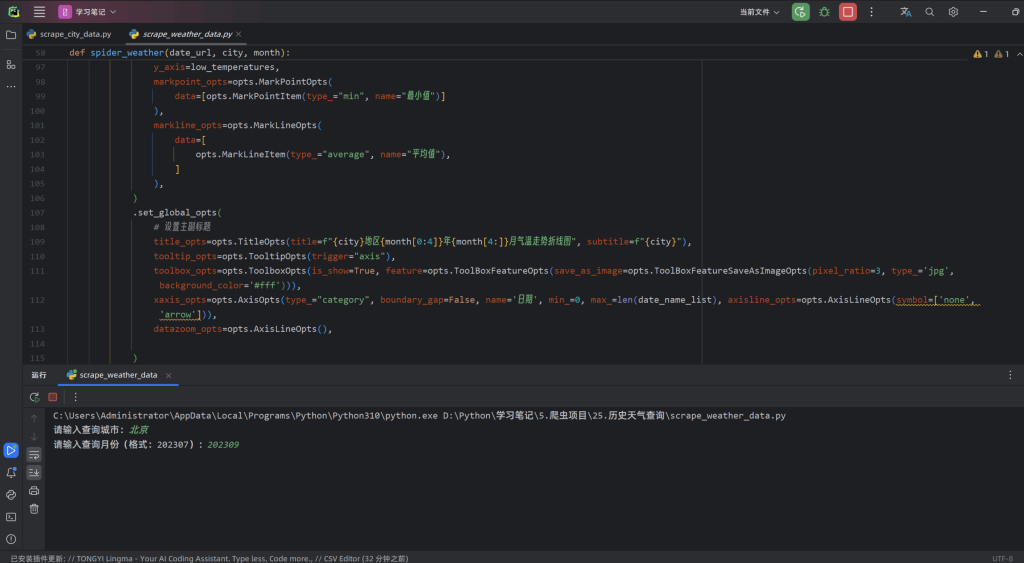Open the 当前文件 run configuration dropdown
Viewport: 1024px width, 563px height.
pos(761,12)
